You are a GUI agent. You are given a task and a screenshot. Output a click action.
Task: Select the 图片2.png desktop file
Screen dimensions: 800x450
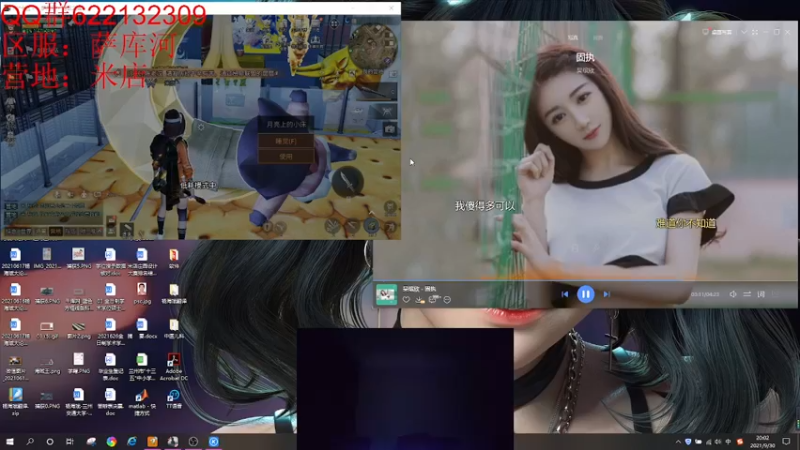tap(78, 330)
